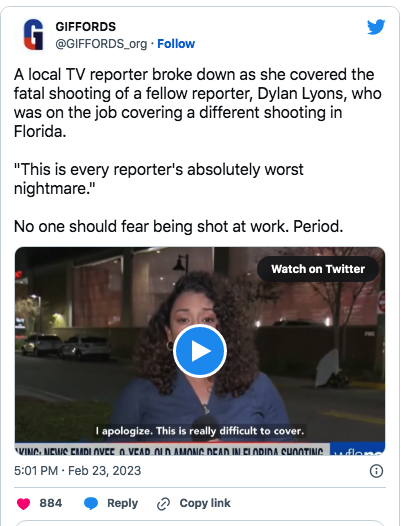Like the tweet with the heart icon
Viewport: 401px width, 526px height.
point(23,504)
